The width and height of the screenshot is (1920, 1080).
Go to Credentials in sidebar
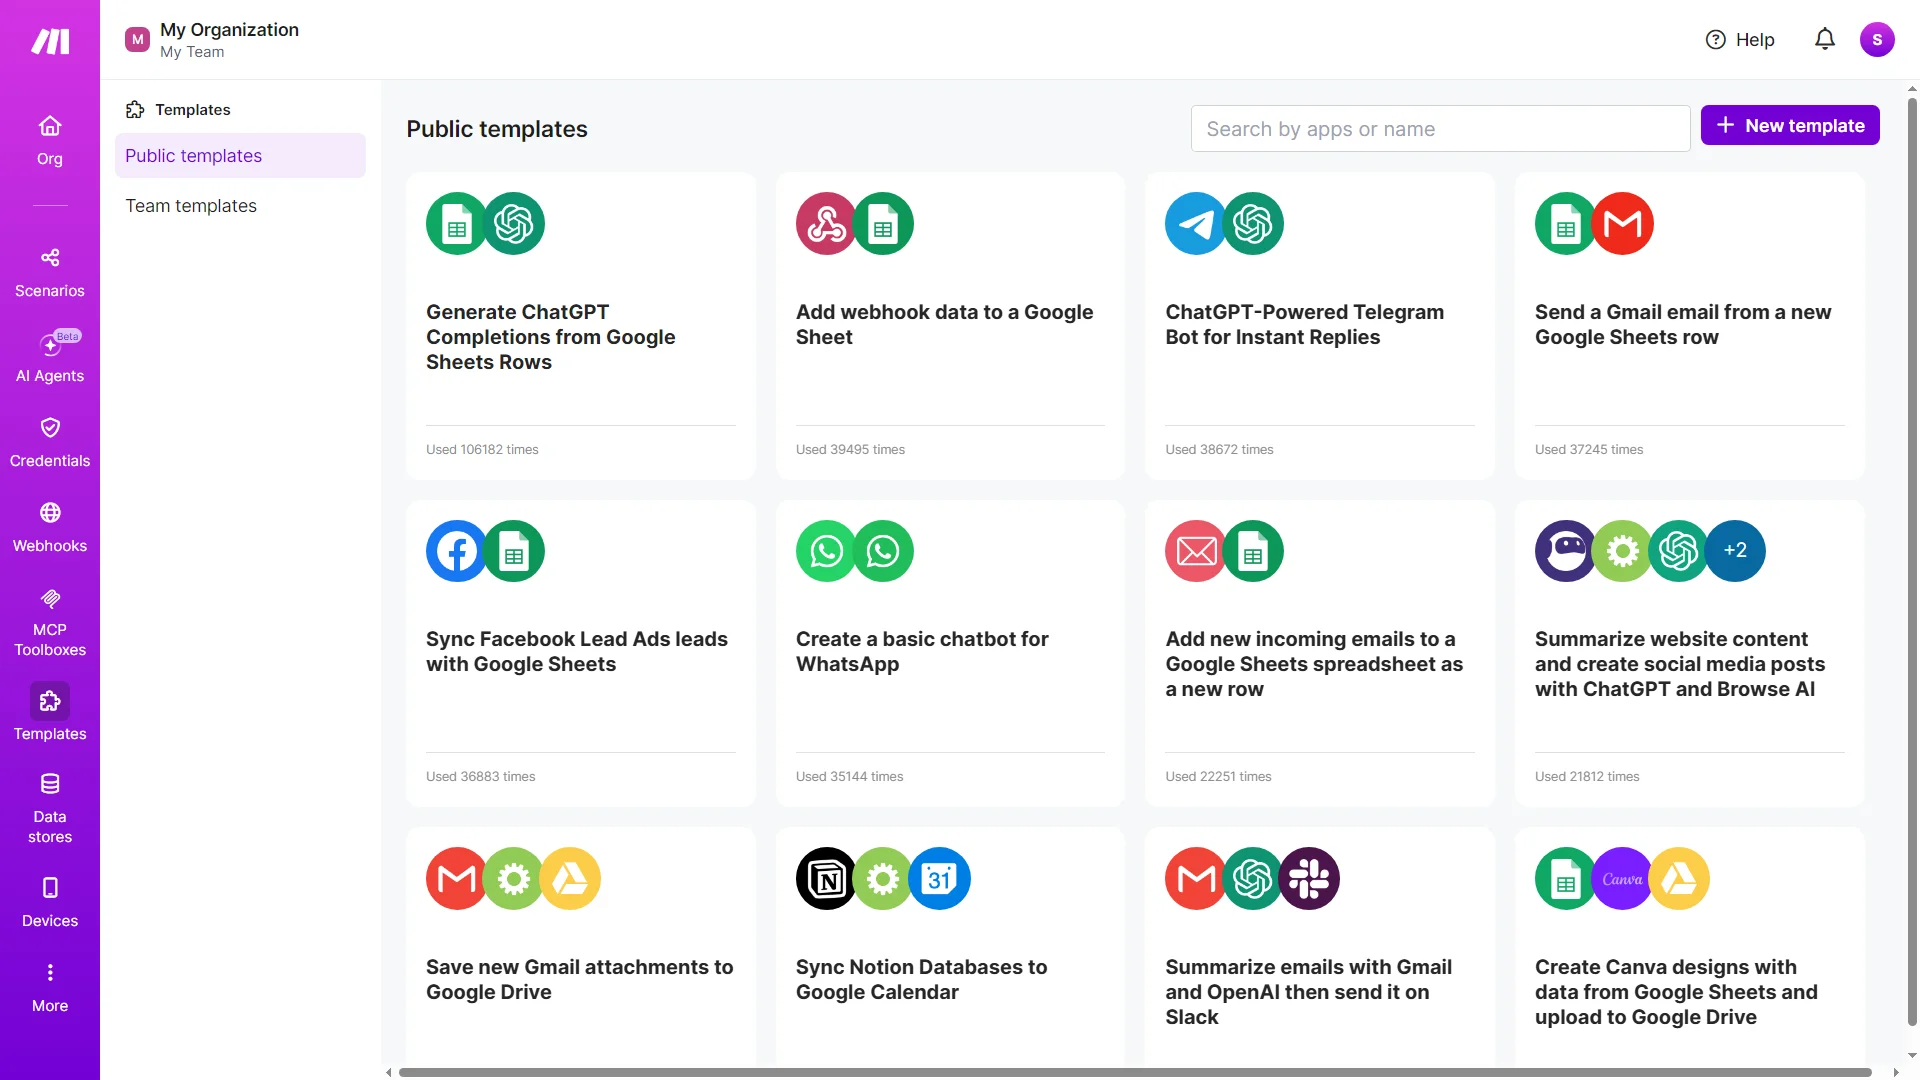[x=50, y=442]
